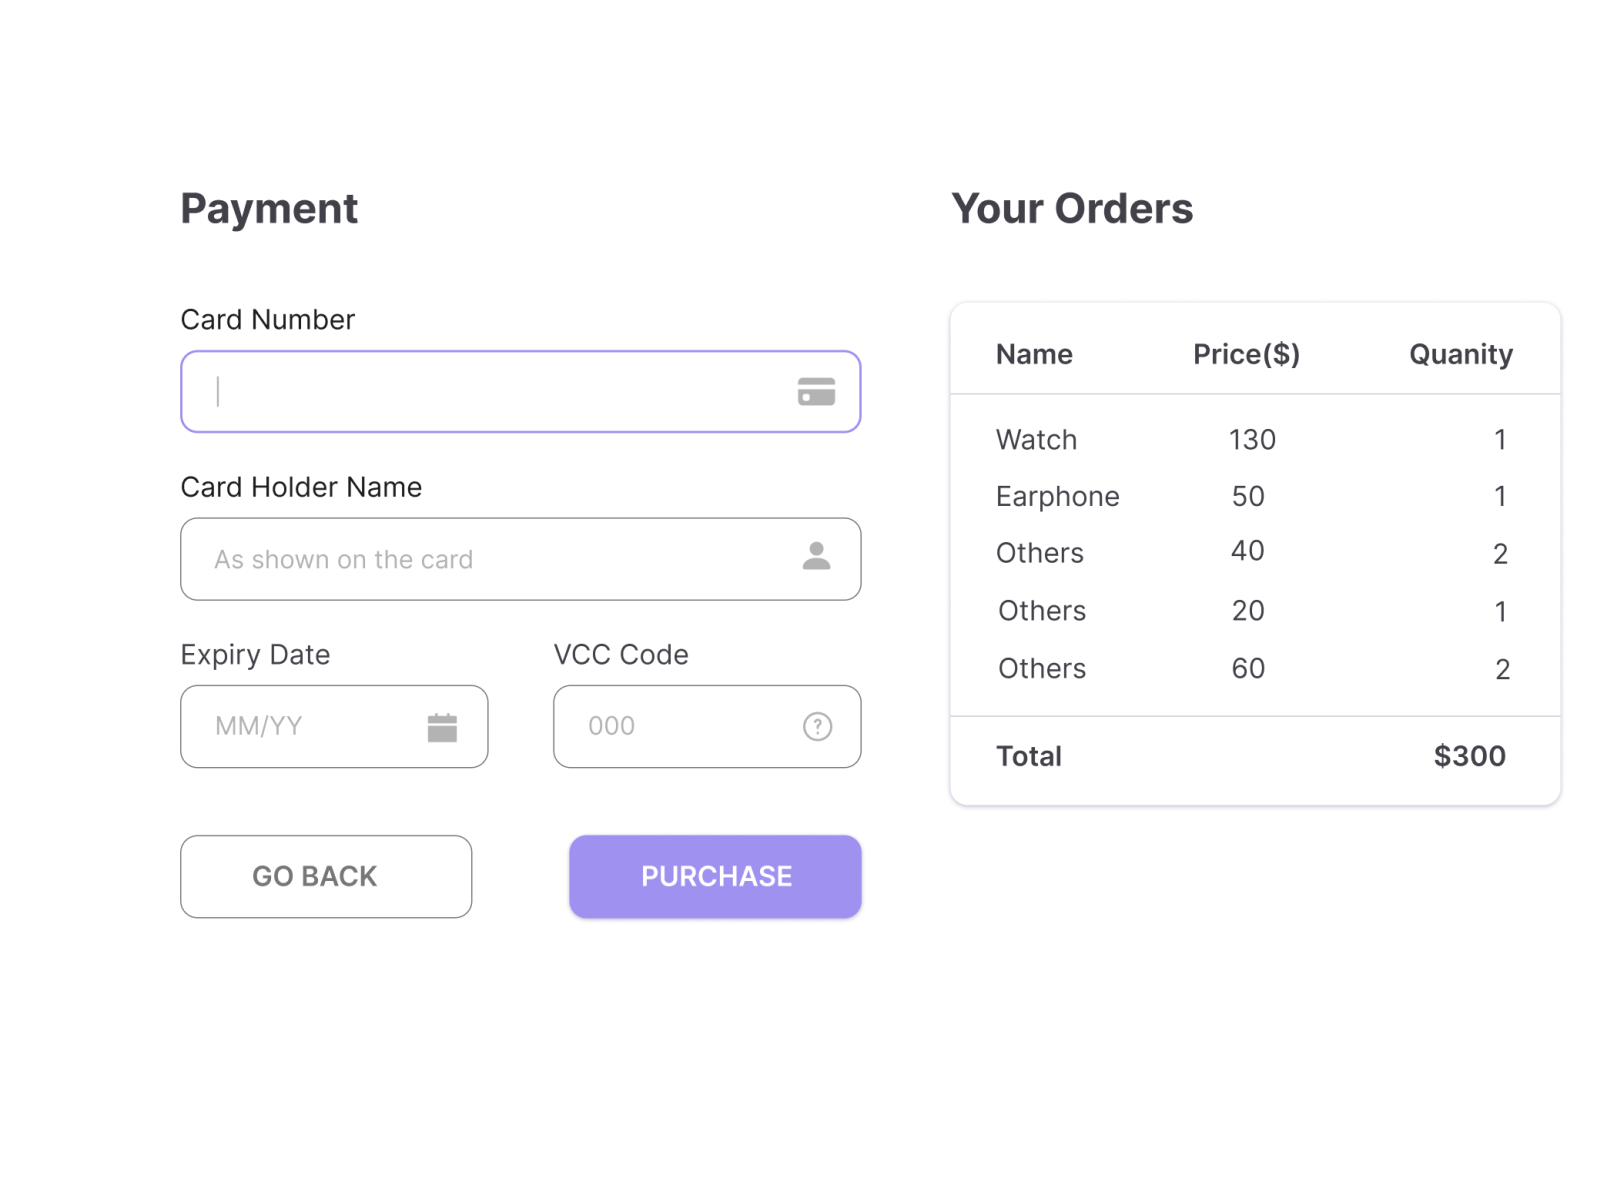Click the Your Orders heading

(1072, 209)
